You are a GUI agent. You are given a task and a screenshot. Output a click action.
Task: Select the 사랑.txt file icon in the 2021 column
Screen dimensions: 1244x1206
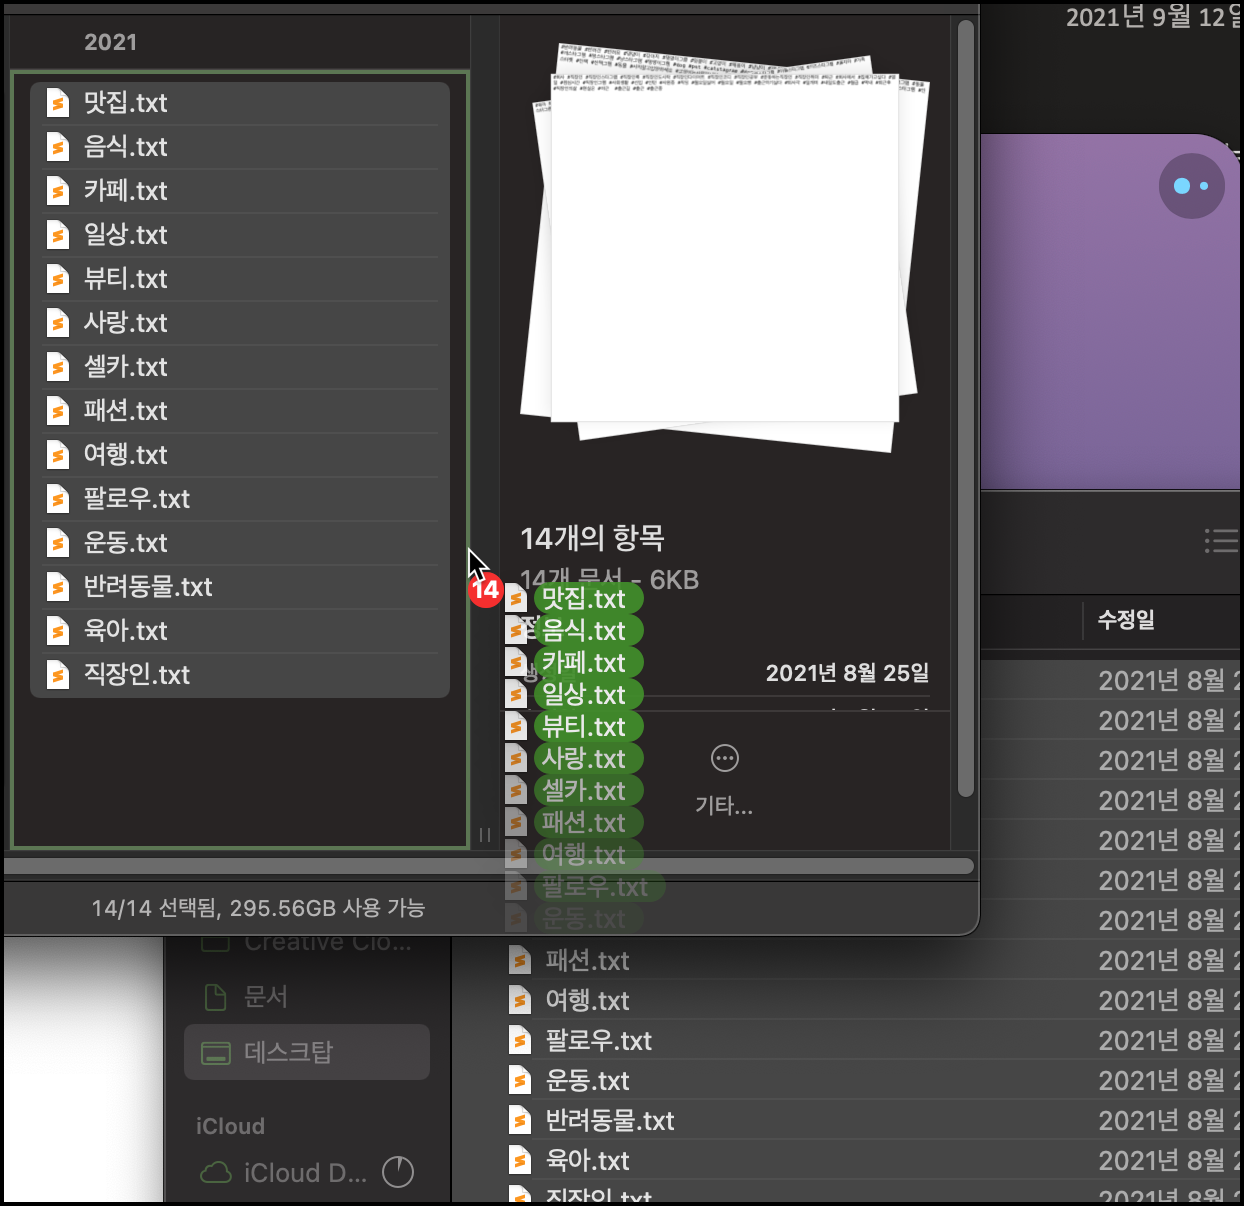pyautogui.click(x=58, y=323)
